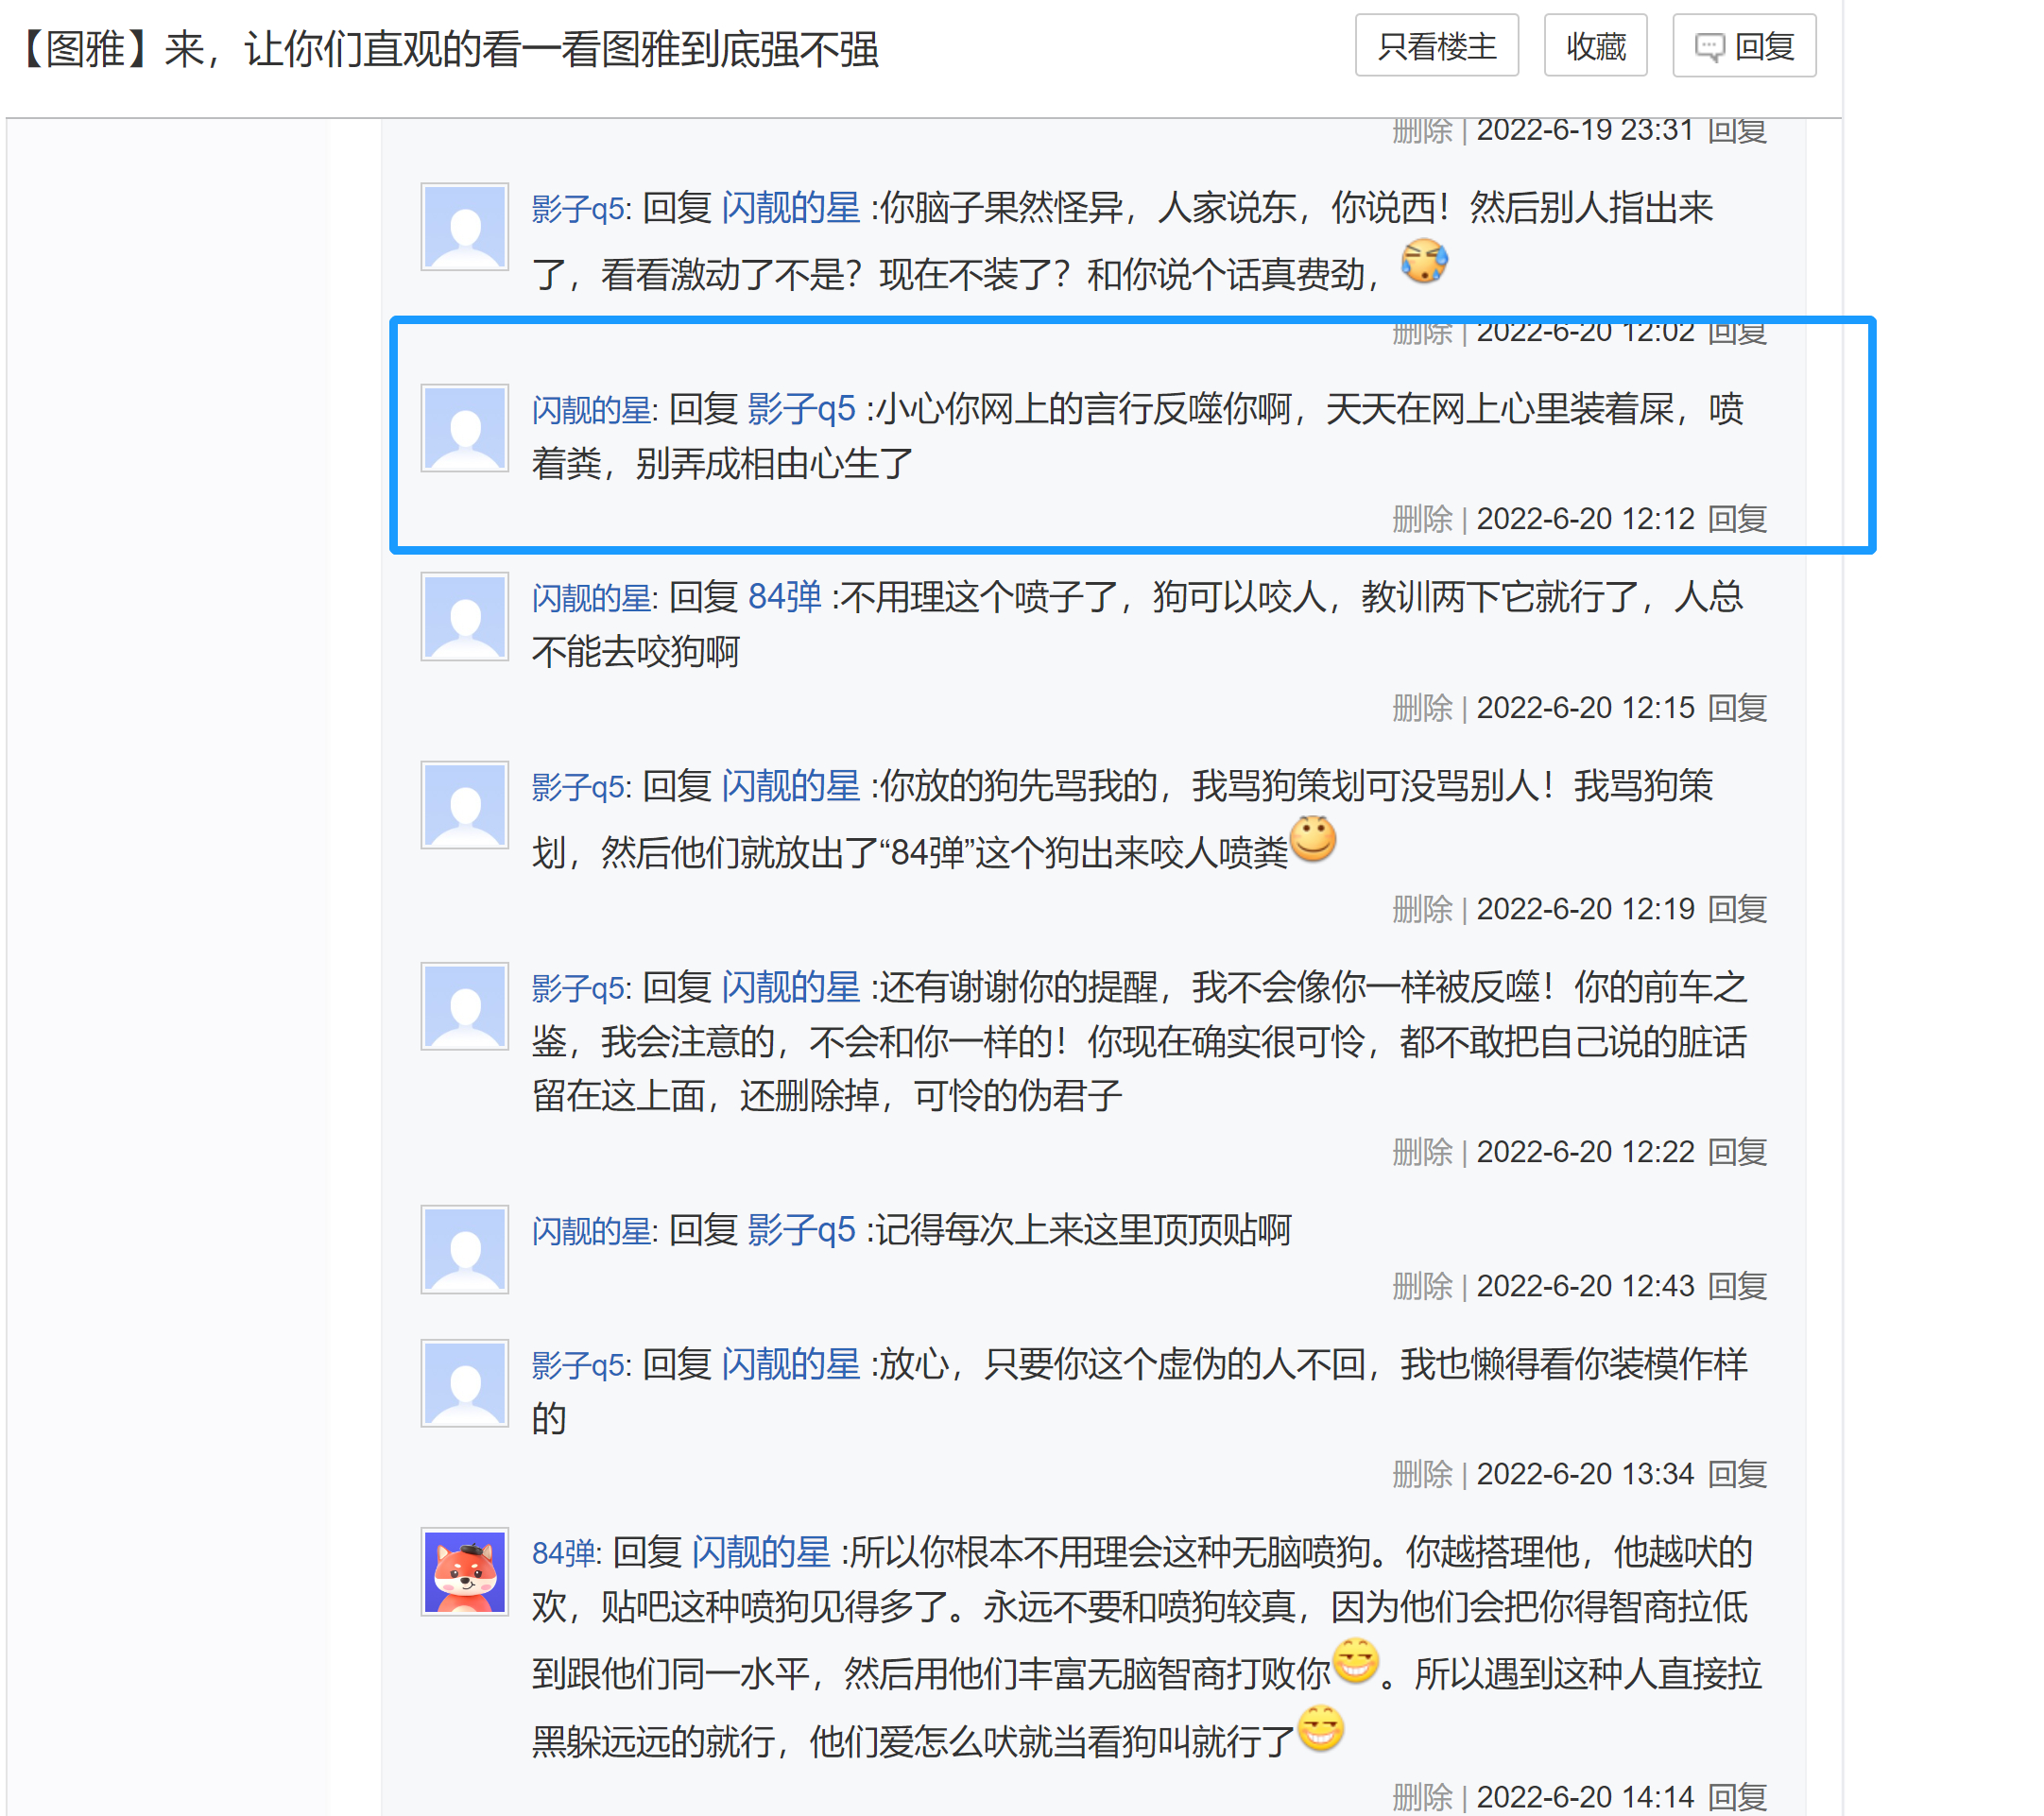Image resolution: width=2044 pixels, height=1816 pixels.
Task: Open 84弹's fox avatar
Action: 464,1571
